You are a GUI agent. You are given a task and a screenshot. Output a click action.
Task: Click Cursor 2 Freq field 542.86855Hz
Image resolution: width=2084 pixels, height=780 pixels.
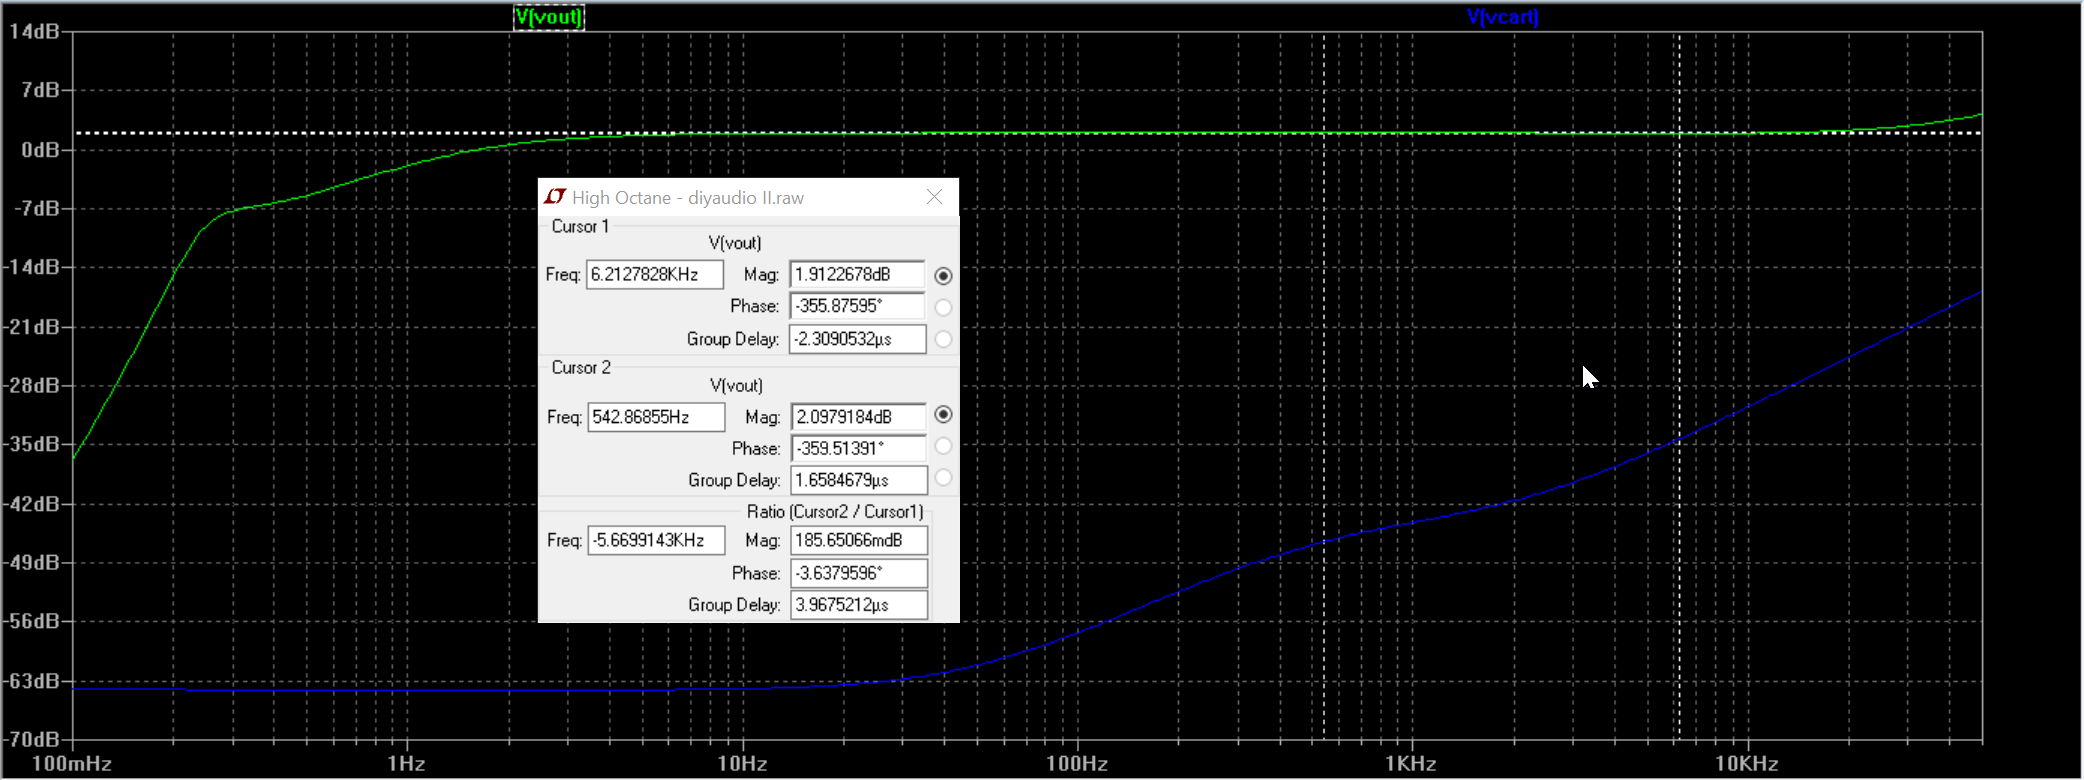coord(656,417)
